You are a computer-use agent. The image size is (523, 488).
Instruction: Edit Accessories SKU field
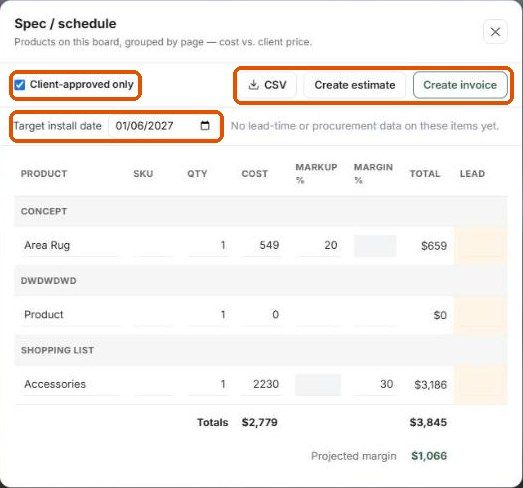pos(153,385)
